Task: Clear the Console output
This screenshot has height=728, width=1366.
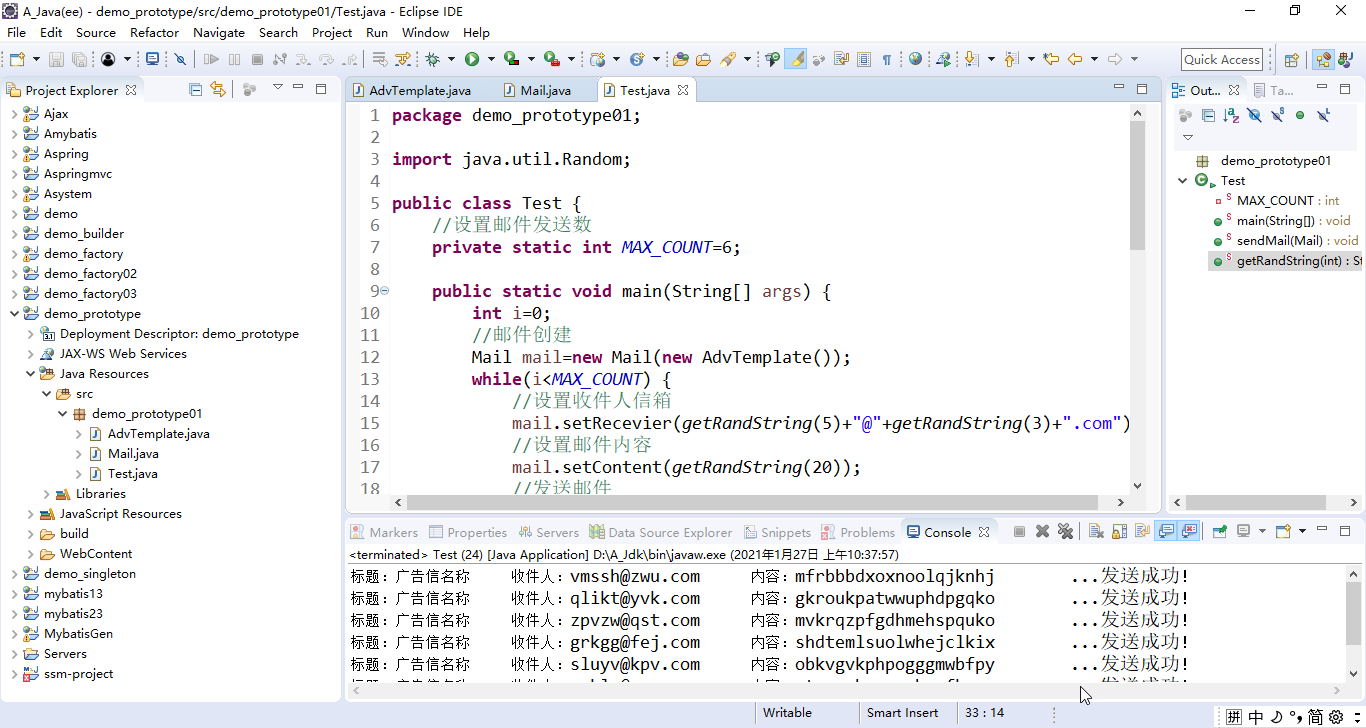Action: [1096, 532]
